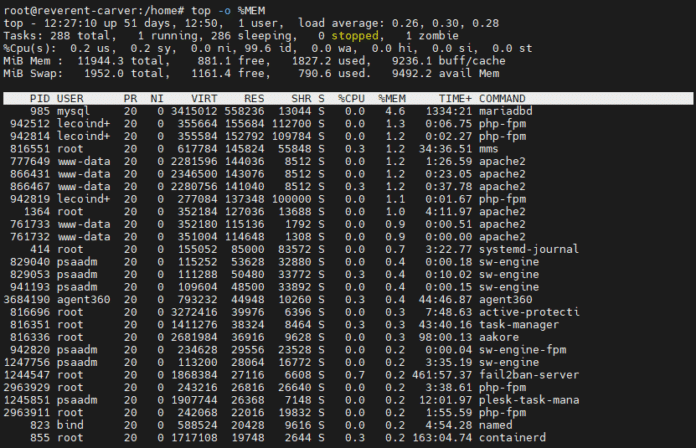Select the SHR column header
The image size is (696, 448).
pyautogui.click(x=301, y=99)
